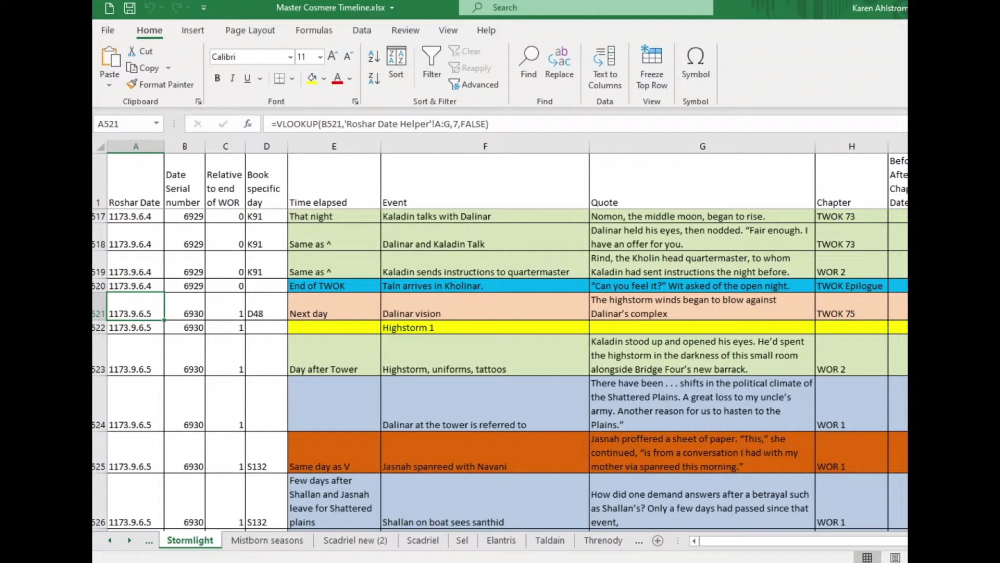
Task: Open the Name Box dropdown
Action: pos(156,124)
